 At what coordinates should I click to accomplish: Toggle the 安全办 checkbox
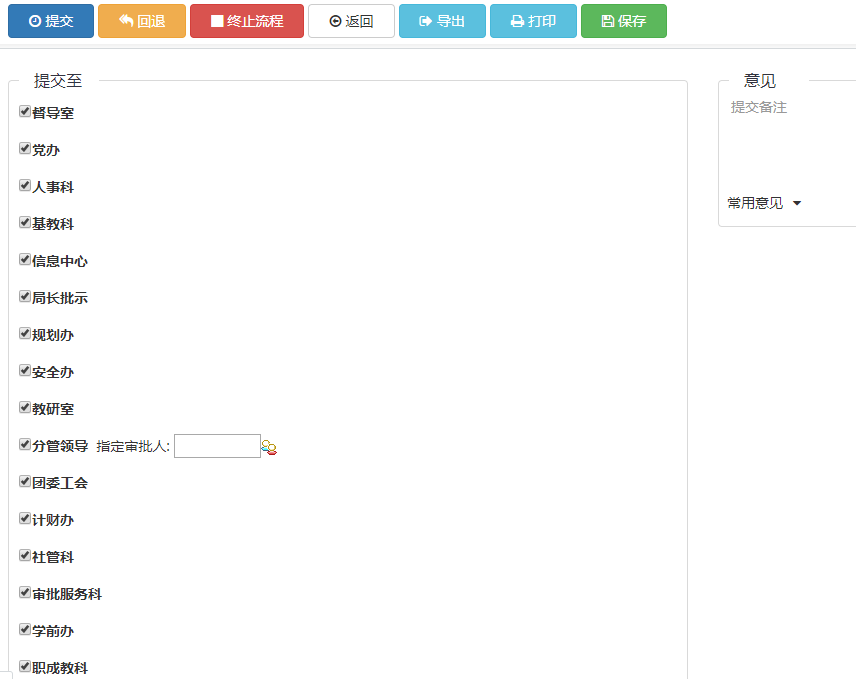coord(25,370)
